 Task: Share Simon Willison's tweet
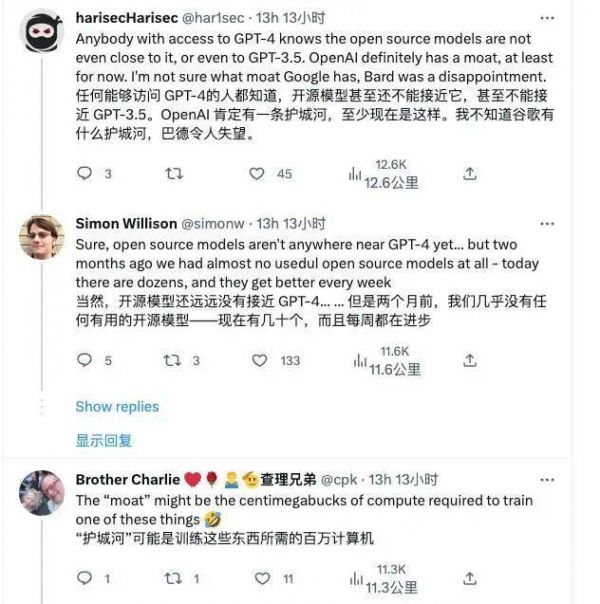pos(470,361)
